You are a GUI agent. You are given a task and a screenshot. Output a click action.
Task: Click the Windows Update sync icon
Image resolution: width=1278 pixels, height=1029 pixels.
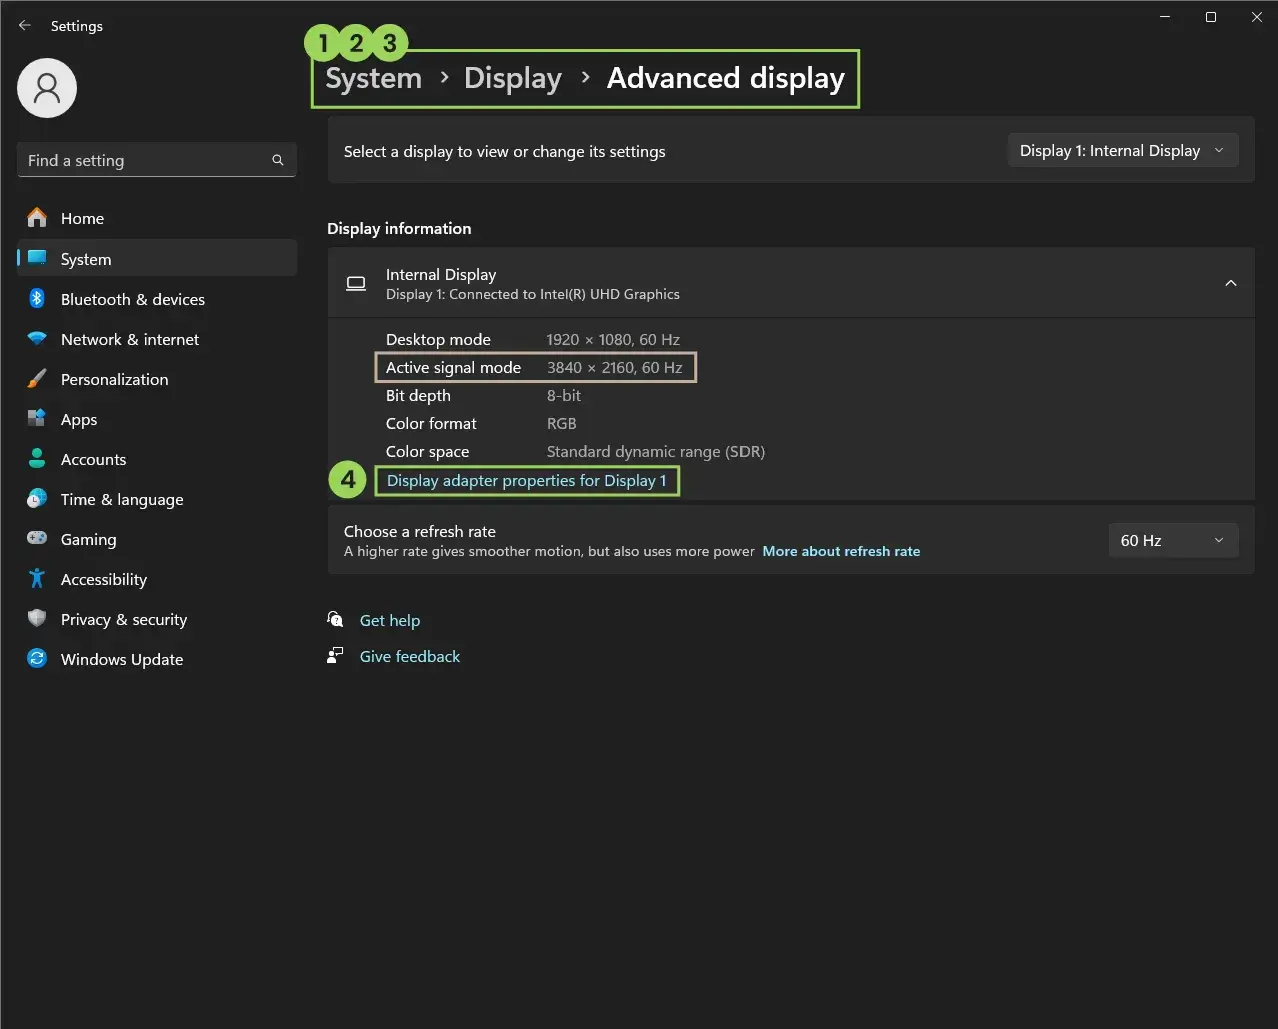tap(37, 658)
